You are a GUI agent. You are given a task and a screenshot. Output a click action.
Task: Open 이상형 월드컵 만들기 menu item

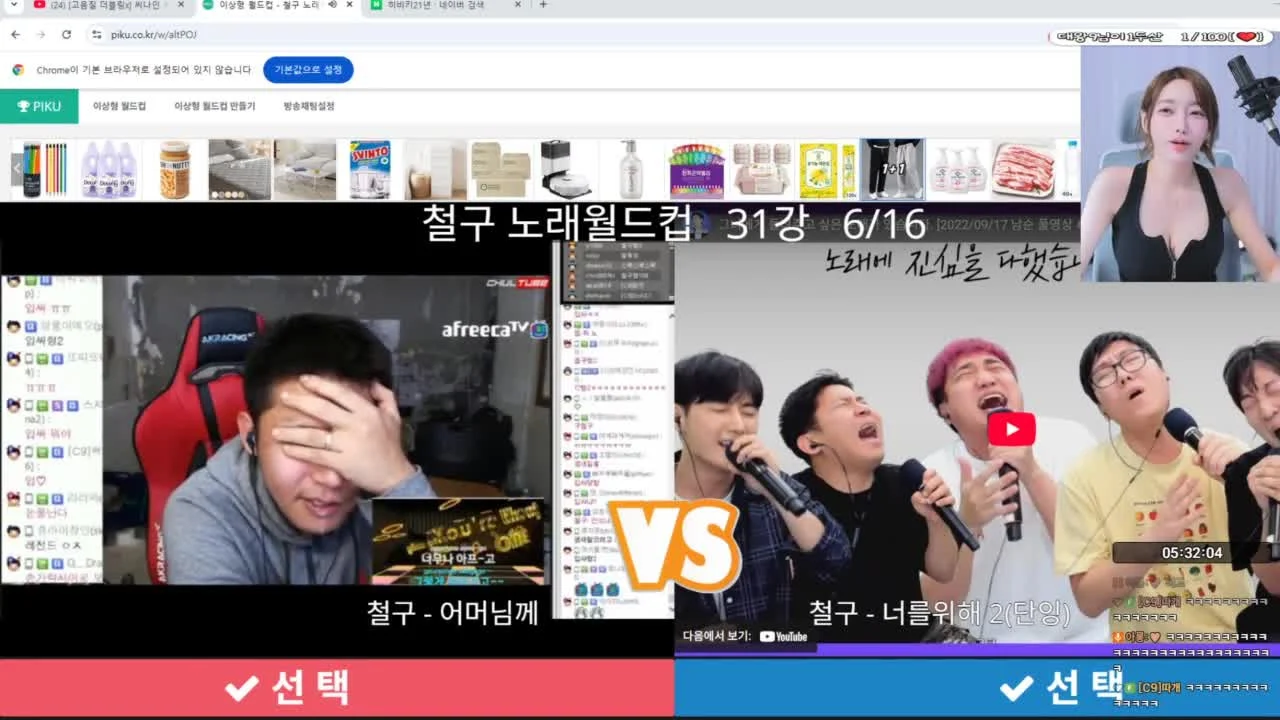coord(214,106)
